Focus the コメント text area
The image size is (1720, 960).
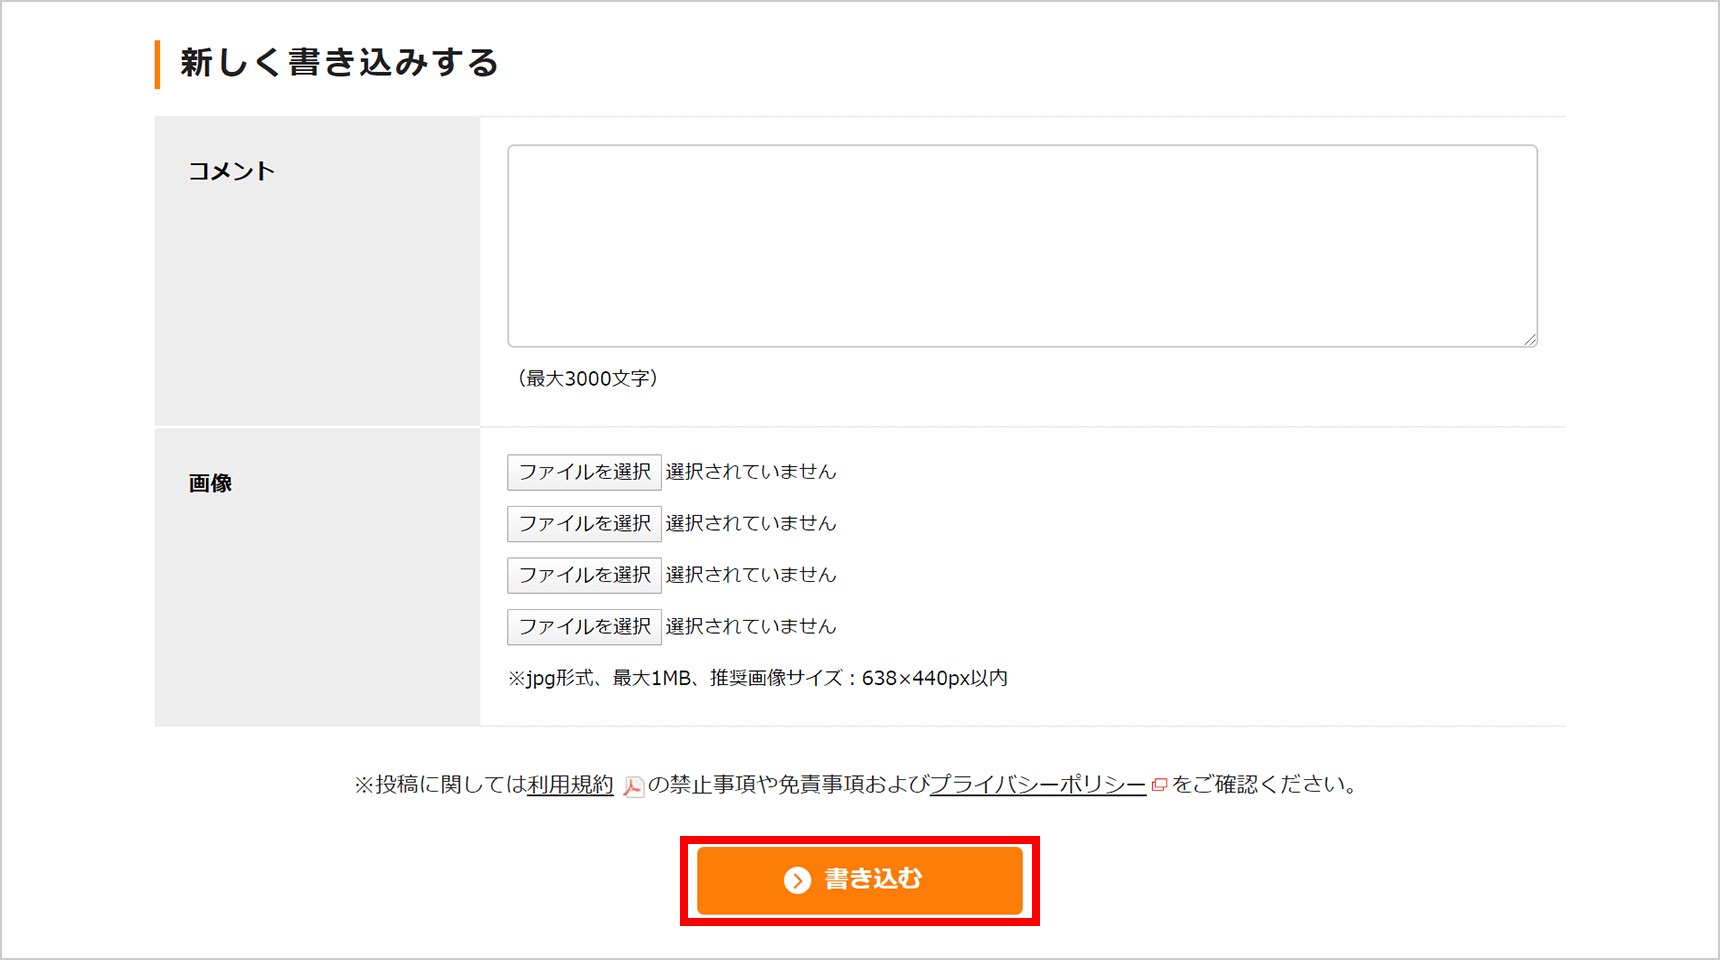(1022, 246)
